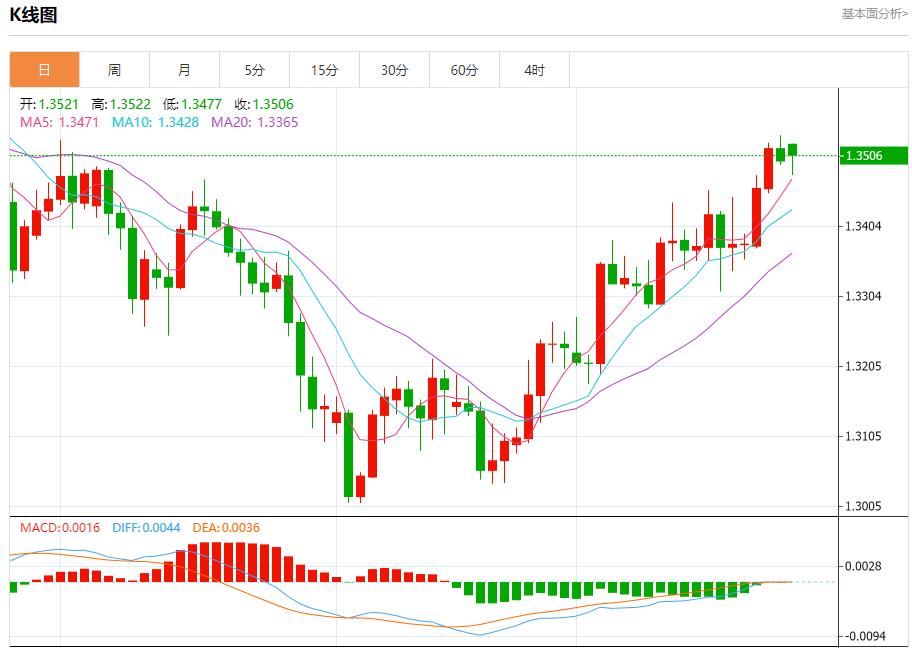
Task: Click the MA20: 1.3365 indicator label
Action: pyautogui.click(x=254, y=122)
